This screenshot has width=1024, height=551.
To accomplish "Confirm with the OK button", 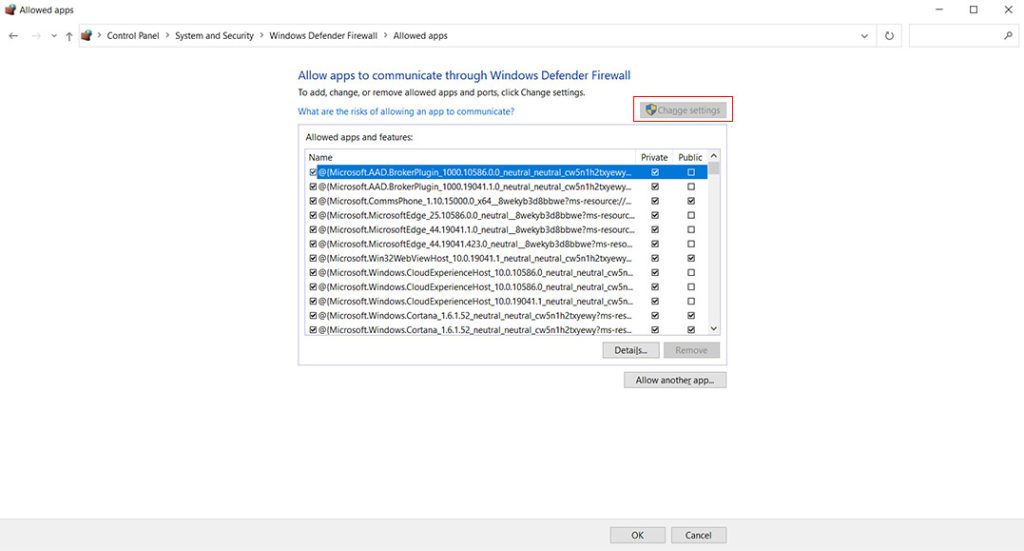I will pos(637,535).
